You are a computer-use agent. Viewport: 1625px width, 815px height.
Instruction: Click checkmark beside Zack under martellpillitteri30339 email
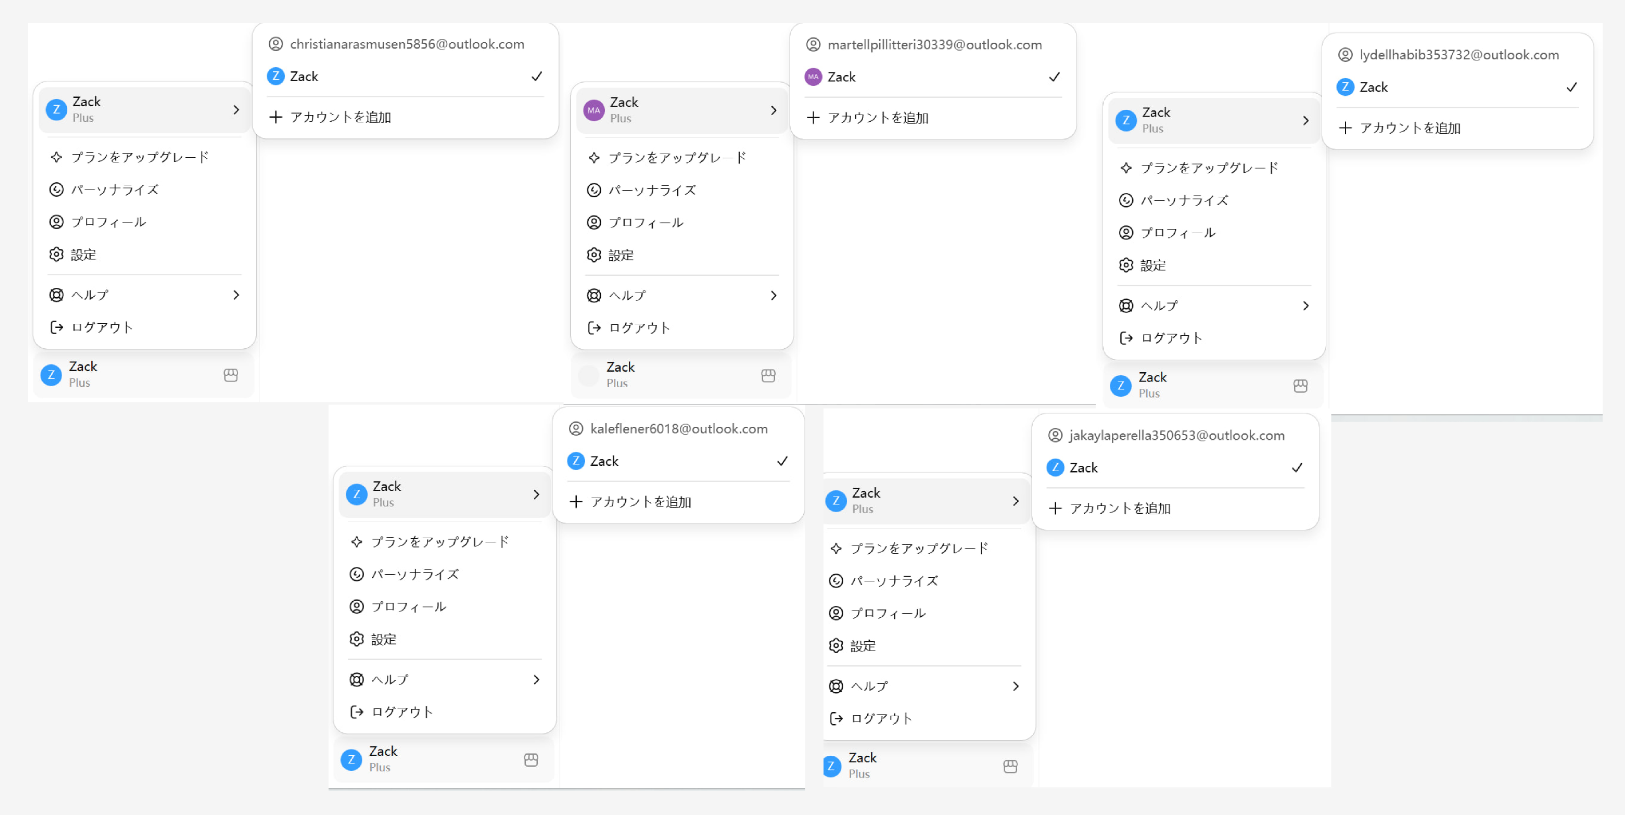tap(1054, 77)
